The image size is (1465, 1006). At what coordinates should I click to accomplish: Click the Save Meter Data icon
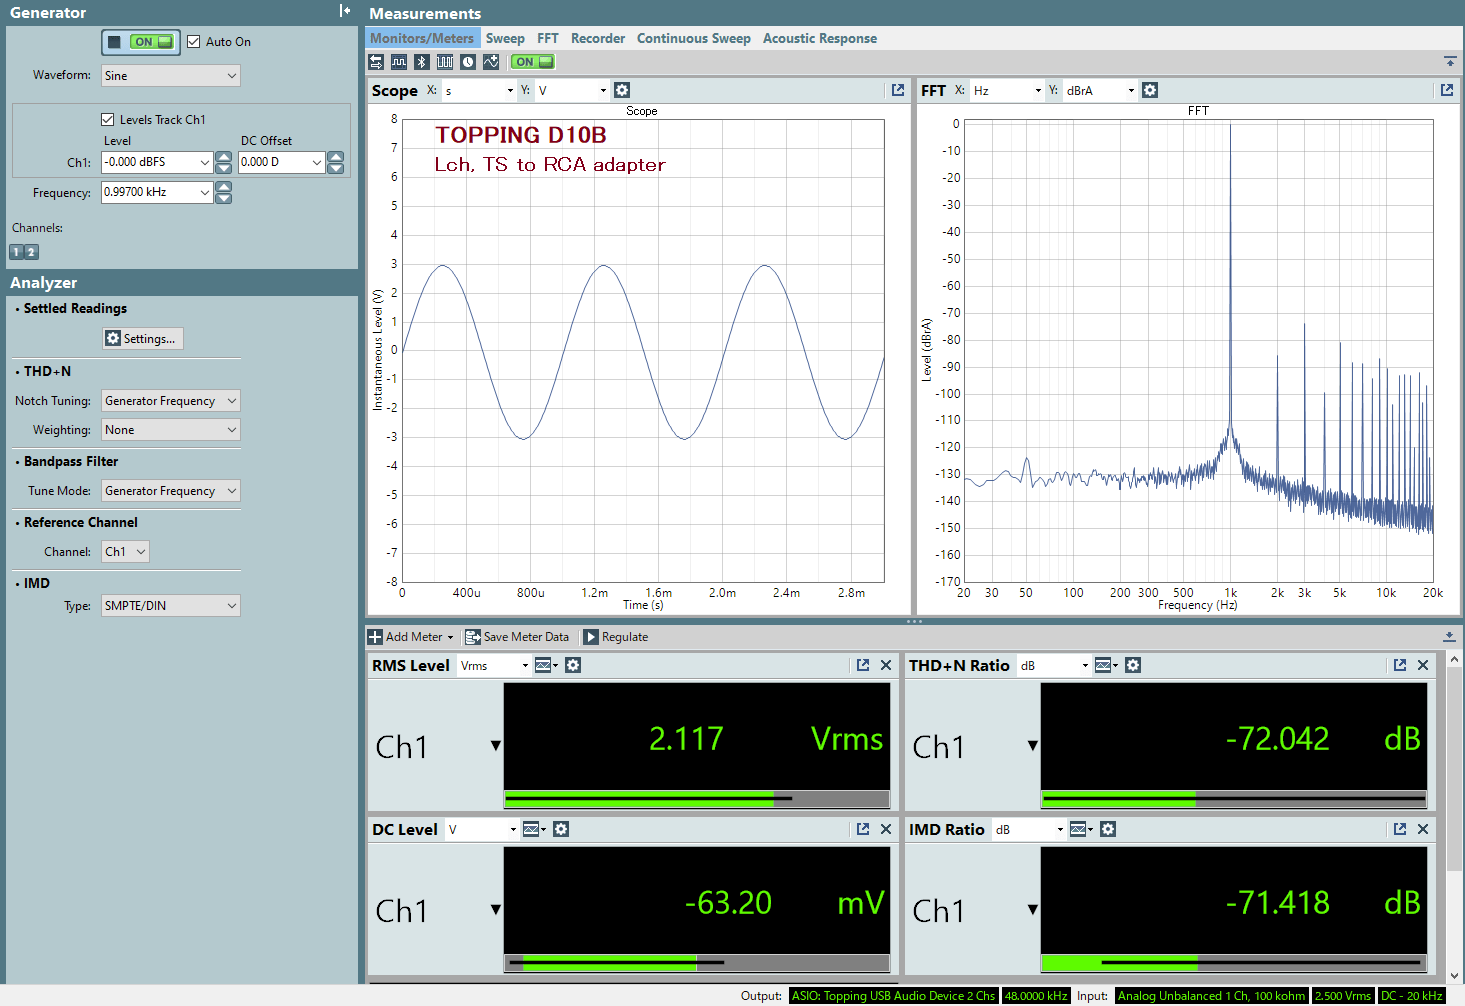click(x=473, y=637)
